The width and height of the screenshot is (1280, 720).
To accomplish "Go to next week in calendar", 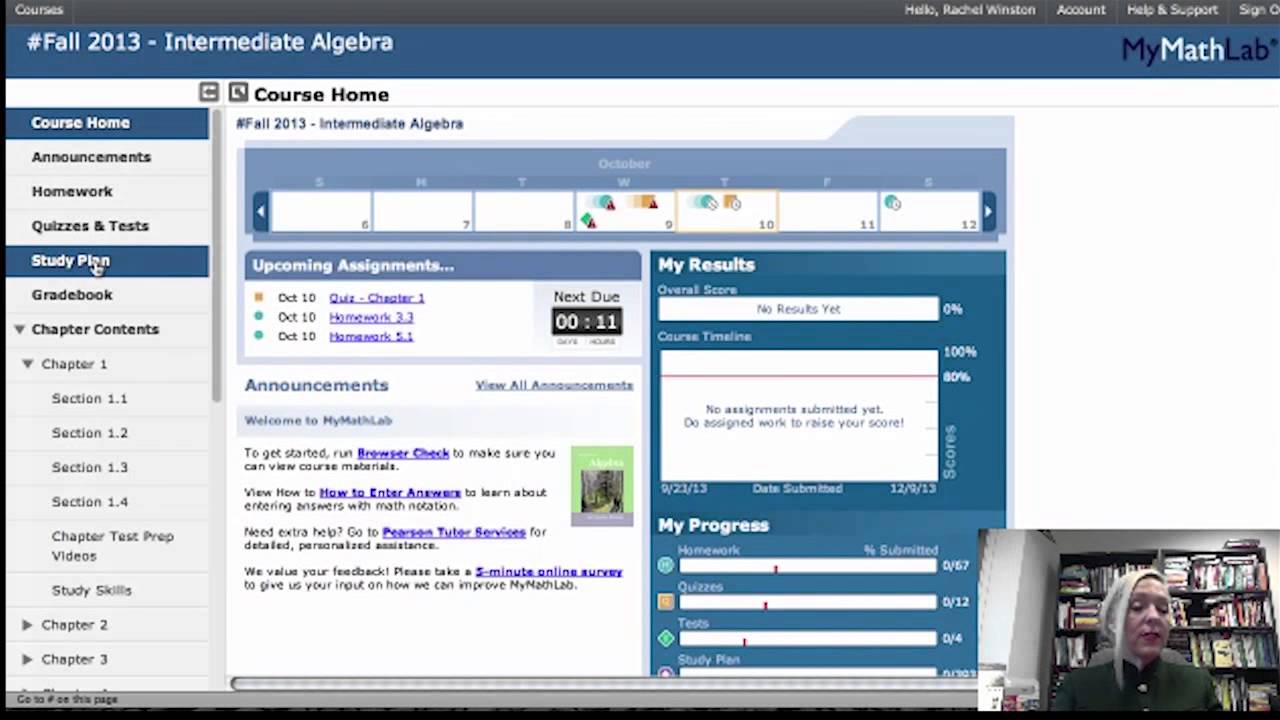I will coord(988,211).
